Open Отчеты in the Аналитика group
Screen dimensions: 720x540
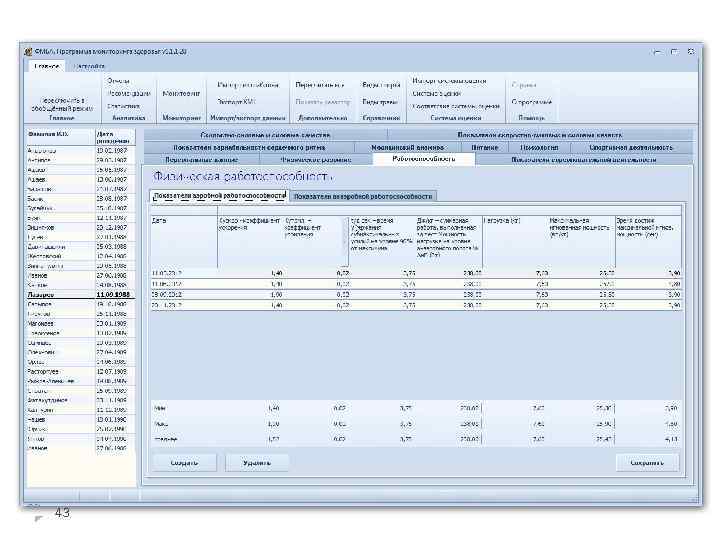coord(118,81)
